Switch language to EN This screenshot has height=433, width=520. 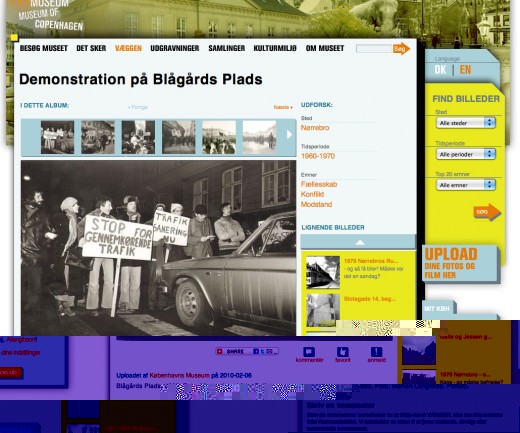465,70
